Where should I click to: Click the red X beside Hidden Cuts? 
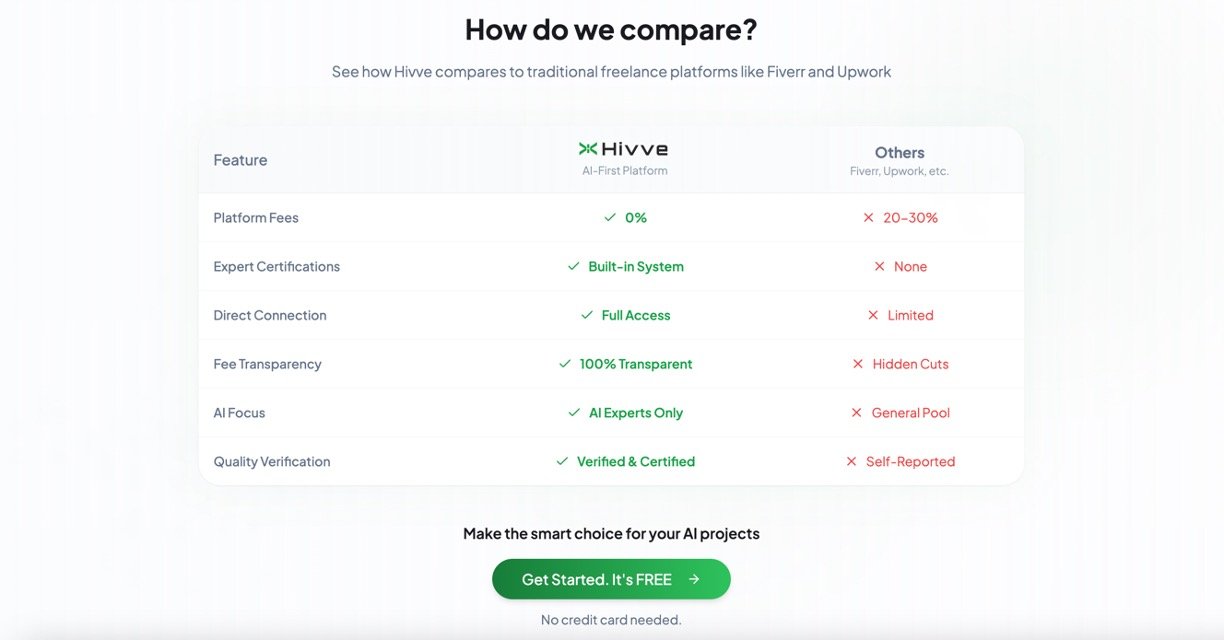click(x=858, y=364)
